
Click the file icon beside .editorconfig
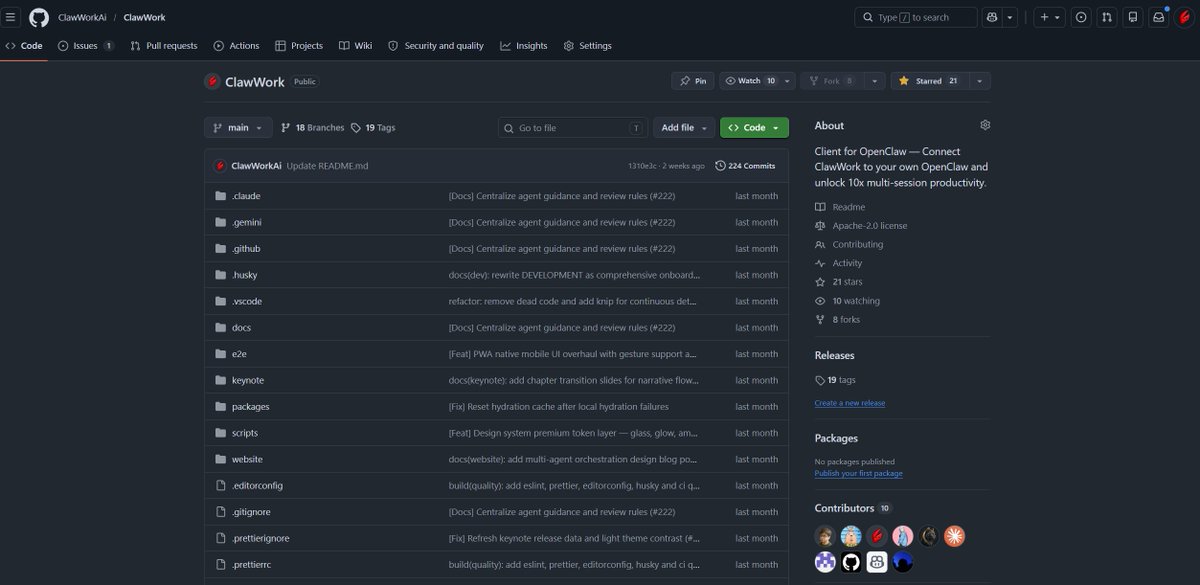click(x=221, y=485)
